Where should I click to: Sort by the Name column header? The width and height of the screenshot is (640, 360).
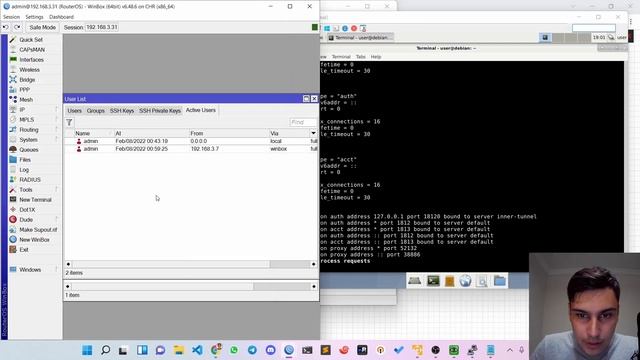point(92,133)
